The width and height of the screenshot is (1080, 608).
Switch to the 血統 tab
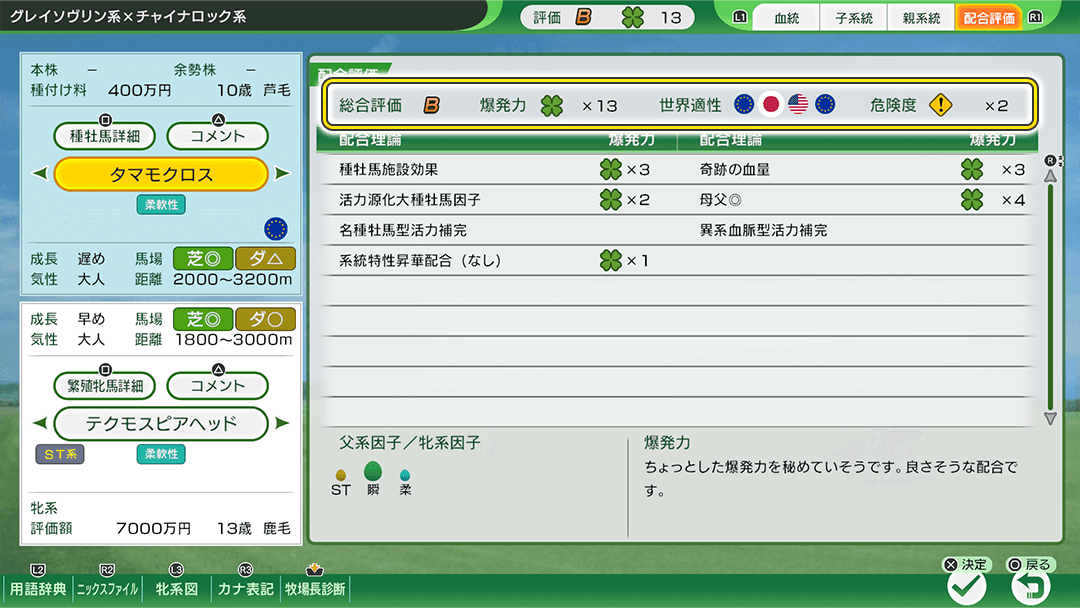pyautogui.click(x=786, y=18)
